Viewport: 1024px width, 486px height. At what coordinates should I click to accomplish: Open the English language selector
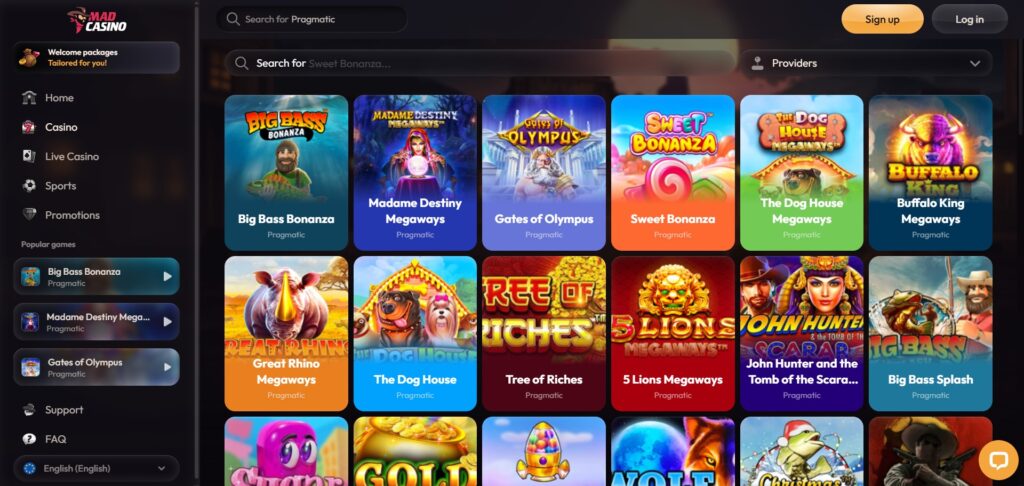[97, 468]
